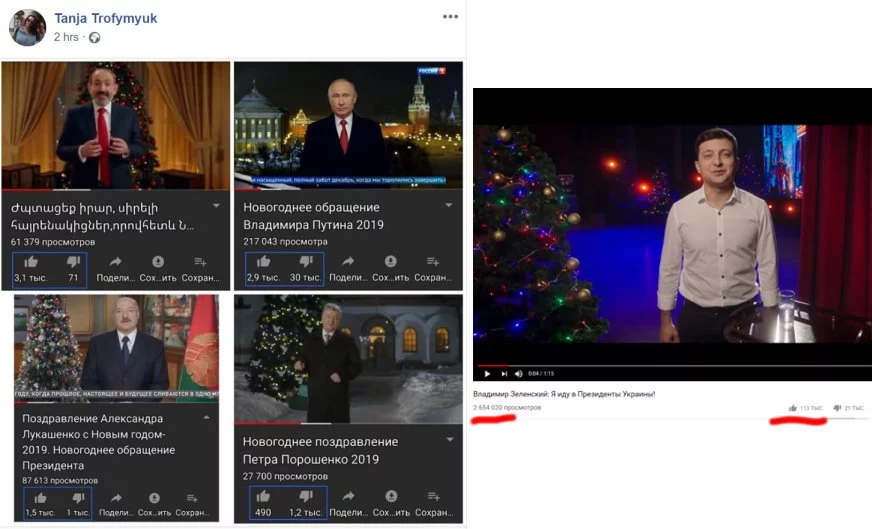
Task: Click title Новогоднее обращение Владимира Путина 2019
Action: tap(313, 216)
